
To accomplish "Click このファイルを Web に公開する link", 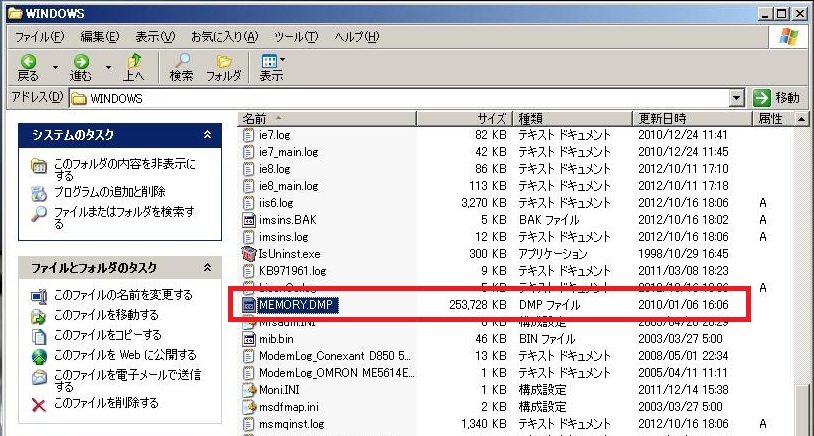I will 125,355.
